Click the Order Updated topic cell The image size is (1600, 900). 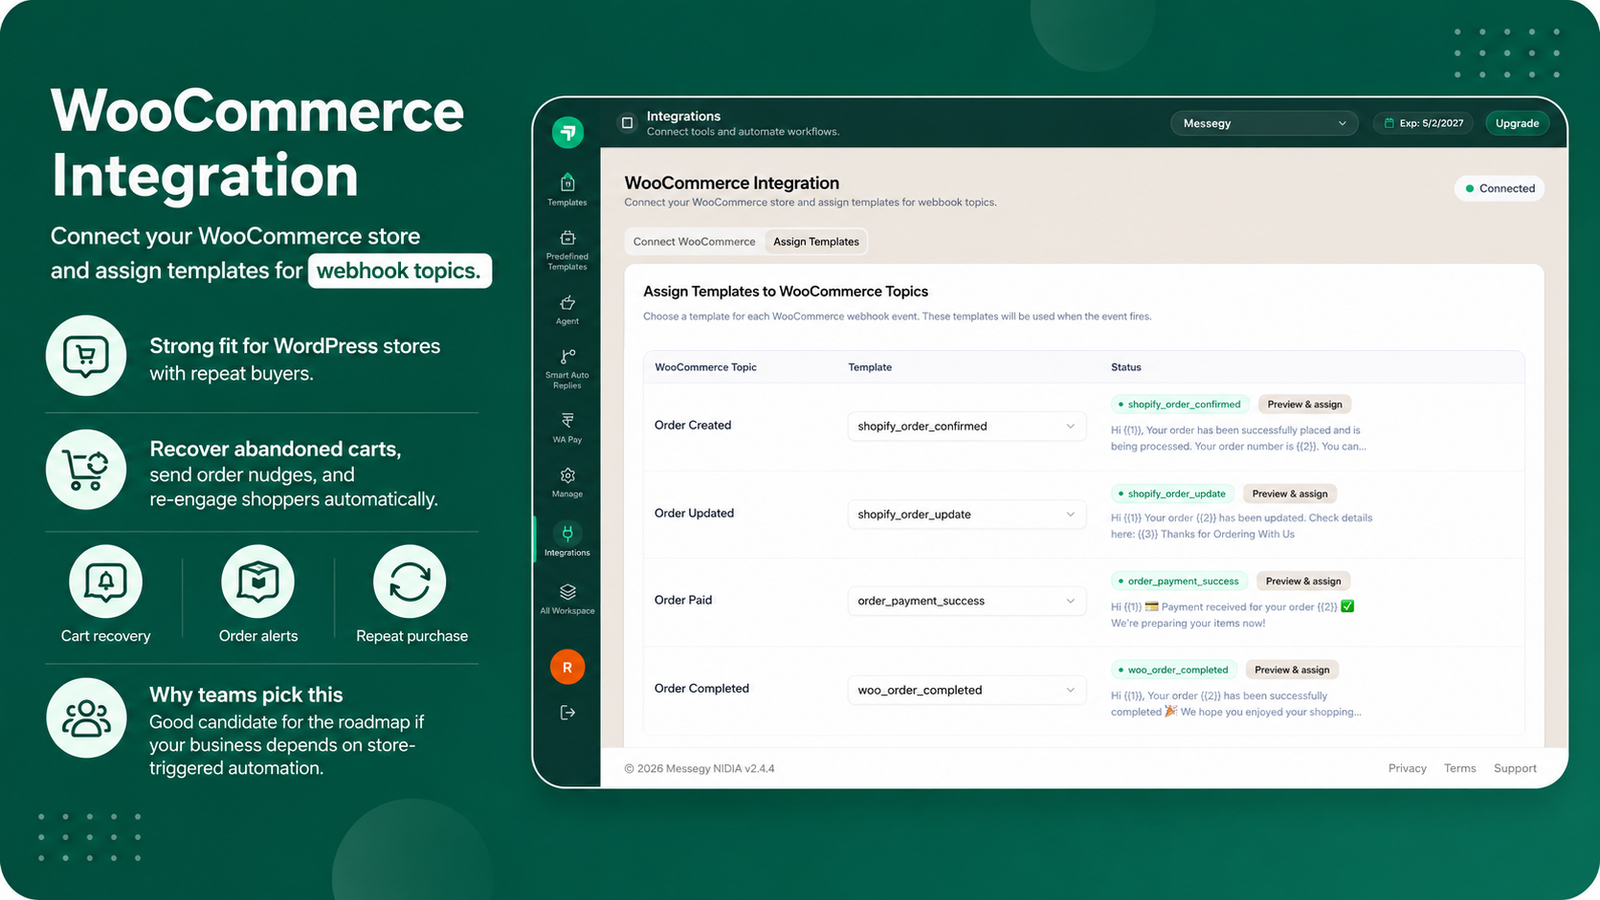[694, 513]
